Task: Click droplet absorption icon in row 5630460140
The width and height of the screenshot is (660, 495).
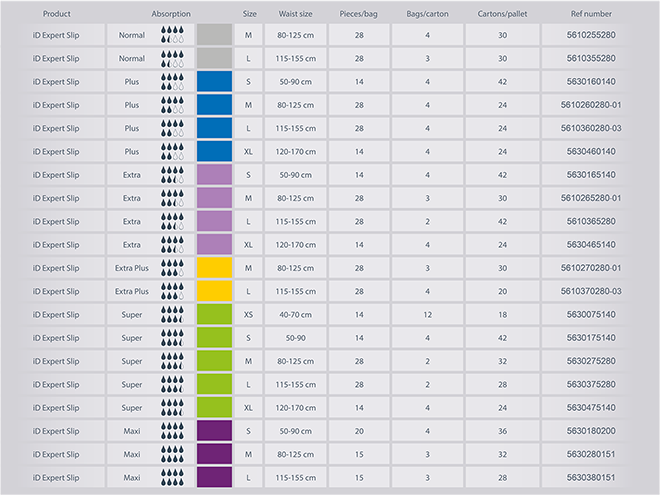Action: pos(172,152)
